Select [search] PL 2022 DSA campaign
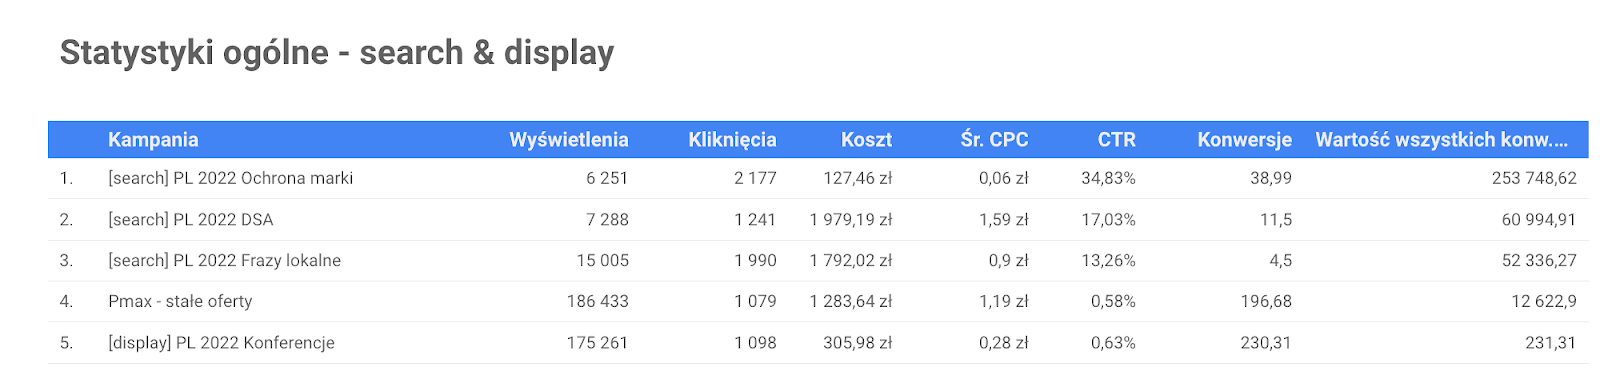This screenshot has width=1600, height=371. click(190, 219)
